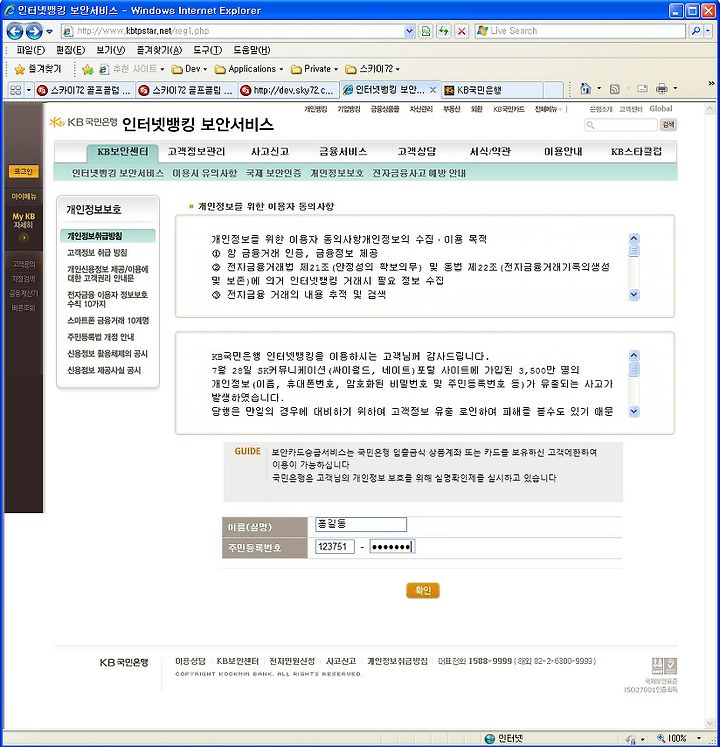The height and width of the screenshot is (747, 720).
Task: Click the 검색 search button
Action: [x=668, y=125]
